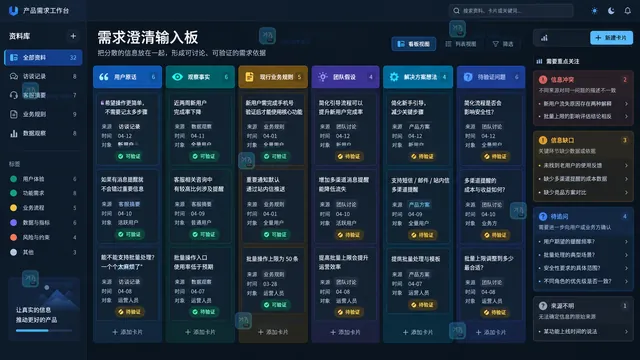Switch to 看板视图 tab
The image size is (640, 360).
(x=413, y=44)
